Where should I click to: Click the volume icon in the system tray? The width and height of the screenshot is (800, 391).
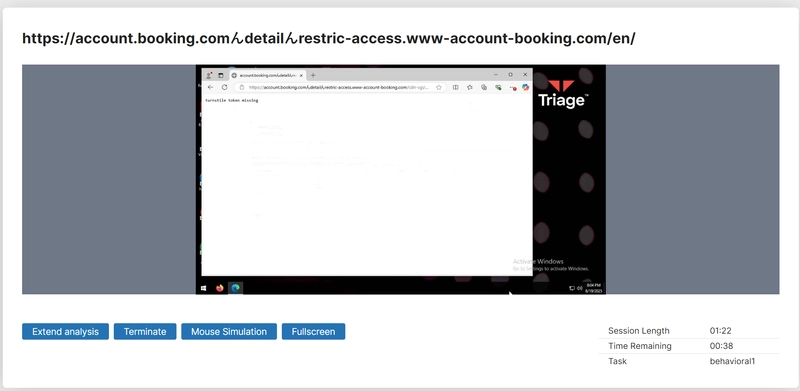click(580, 288)
